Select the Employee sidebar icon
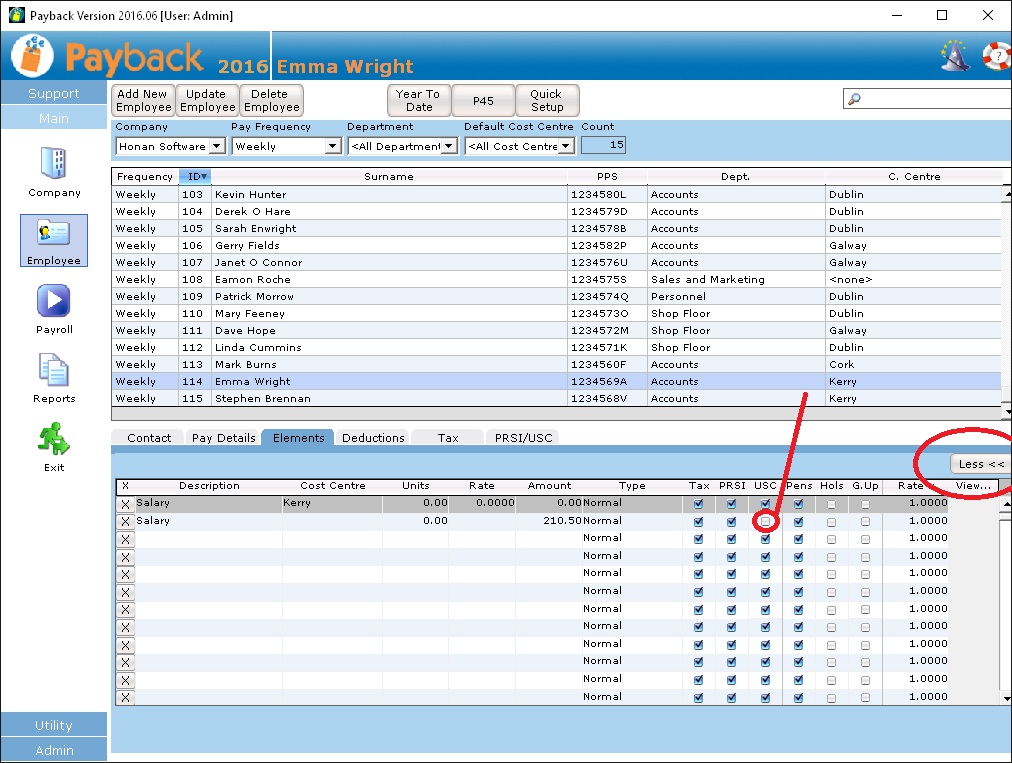The height and width of the screenshot is (763, 1012). click(x=54, y=234)
